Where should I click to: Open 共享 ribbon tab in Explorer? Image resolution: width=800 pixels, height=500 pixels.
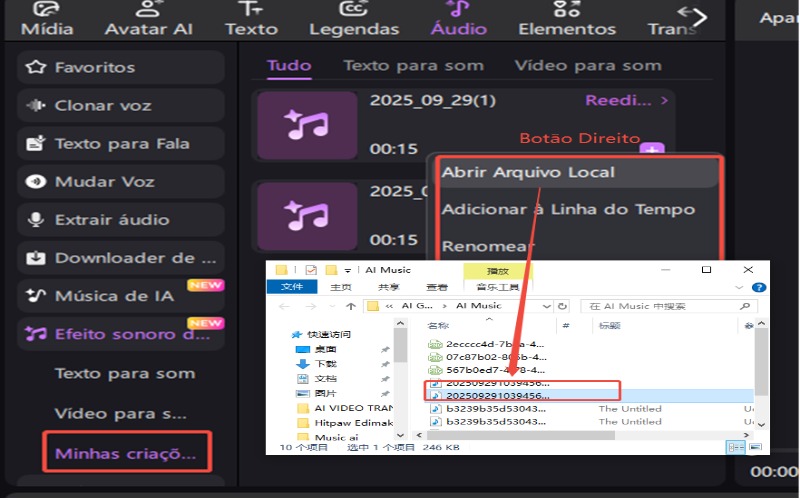click(x=388, y=287)
